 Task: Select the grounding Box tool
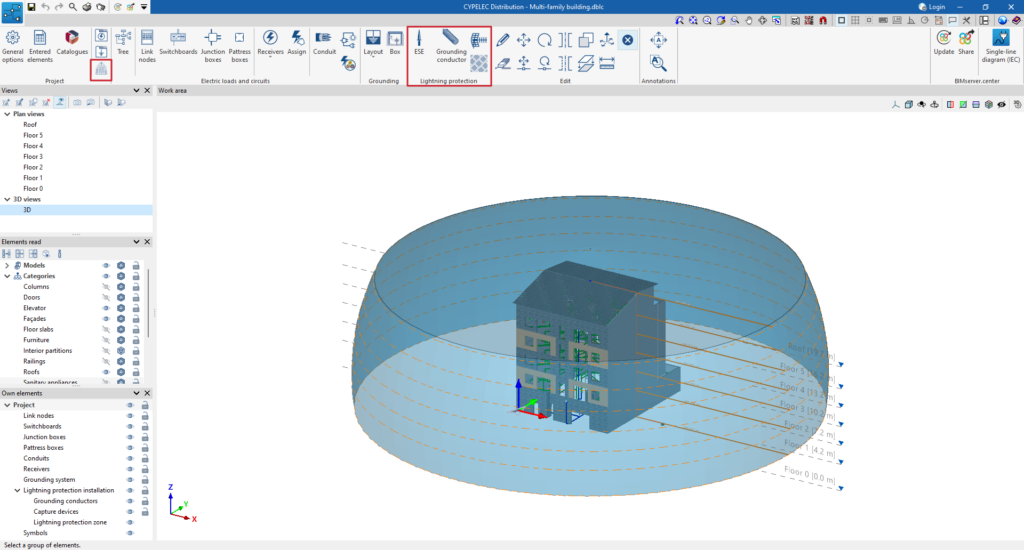394,42
